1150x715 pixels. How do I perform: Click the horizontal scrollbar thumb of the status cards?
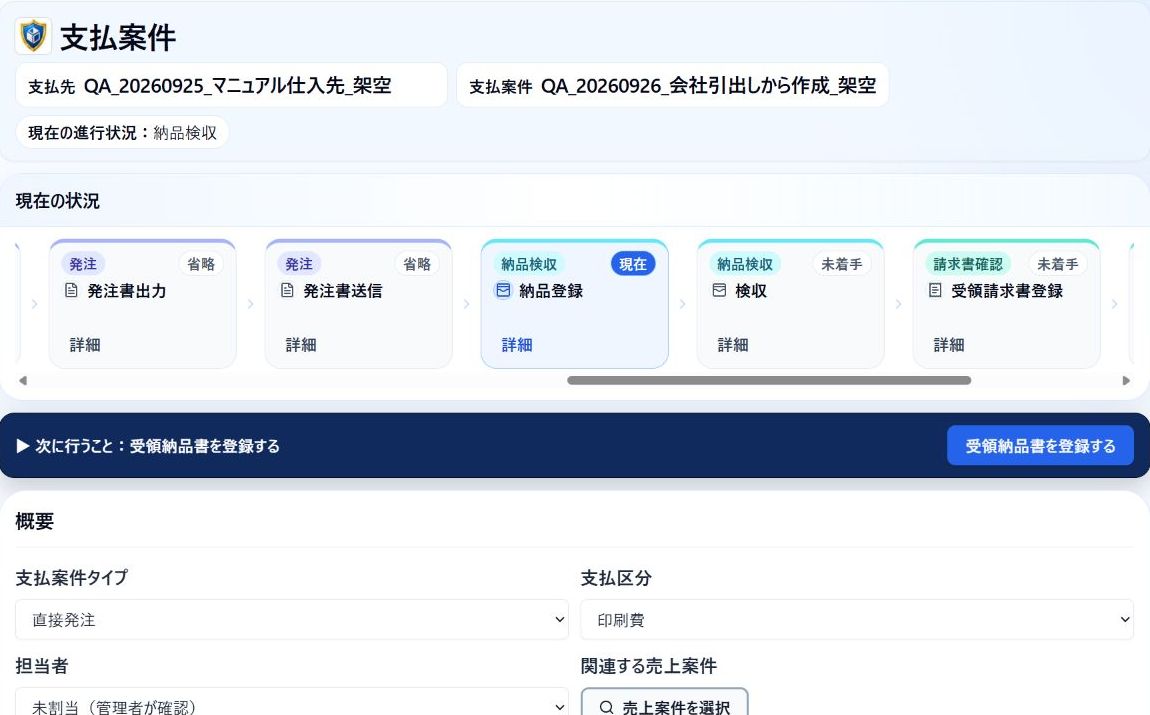[769, 381]
